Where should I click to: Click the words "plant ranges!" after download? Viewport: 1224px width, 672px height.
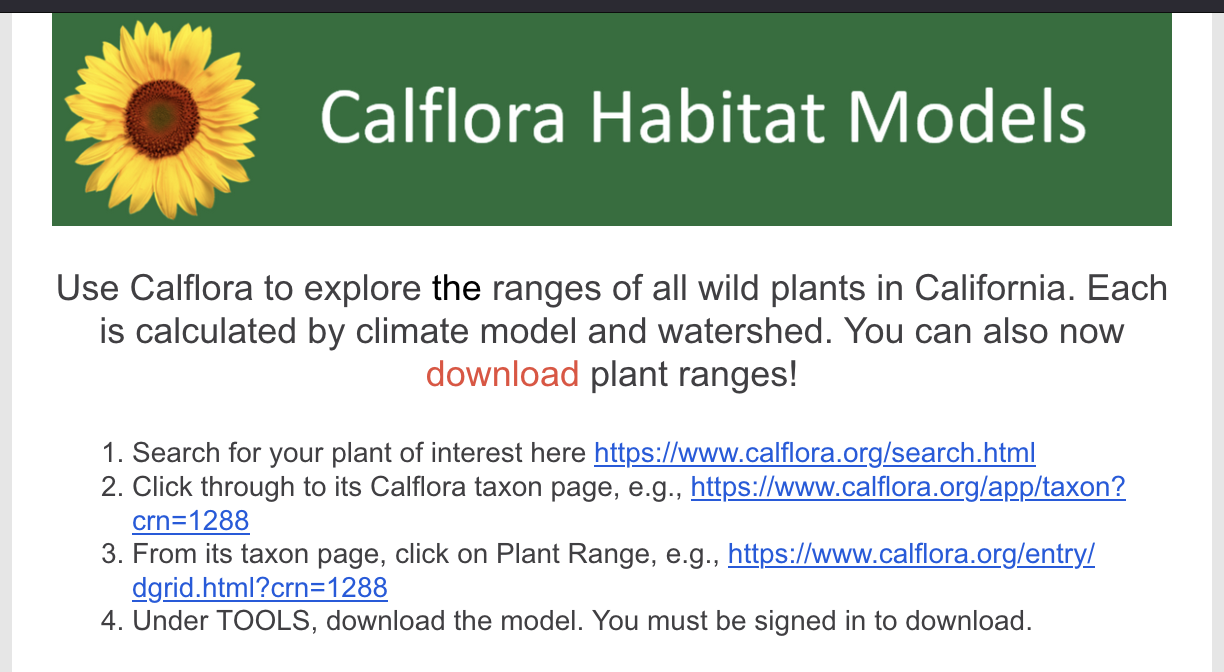(x=694, y=374)
